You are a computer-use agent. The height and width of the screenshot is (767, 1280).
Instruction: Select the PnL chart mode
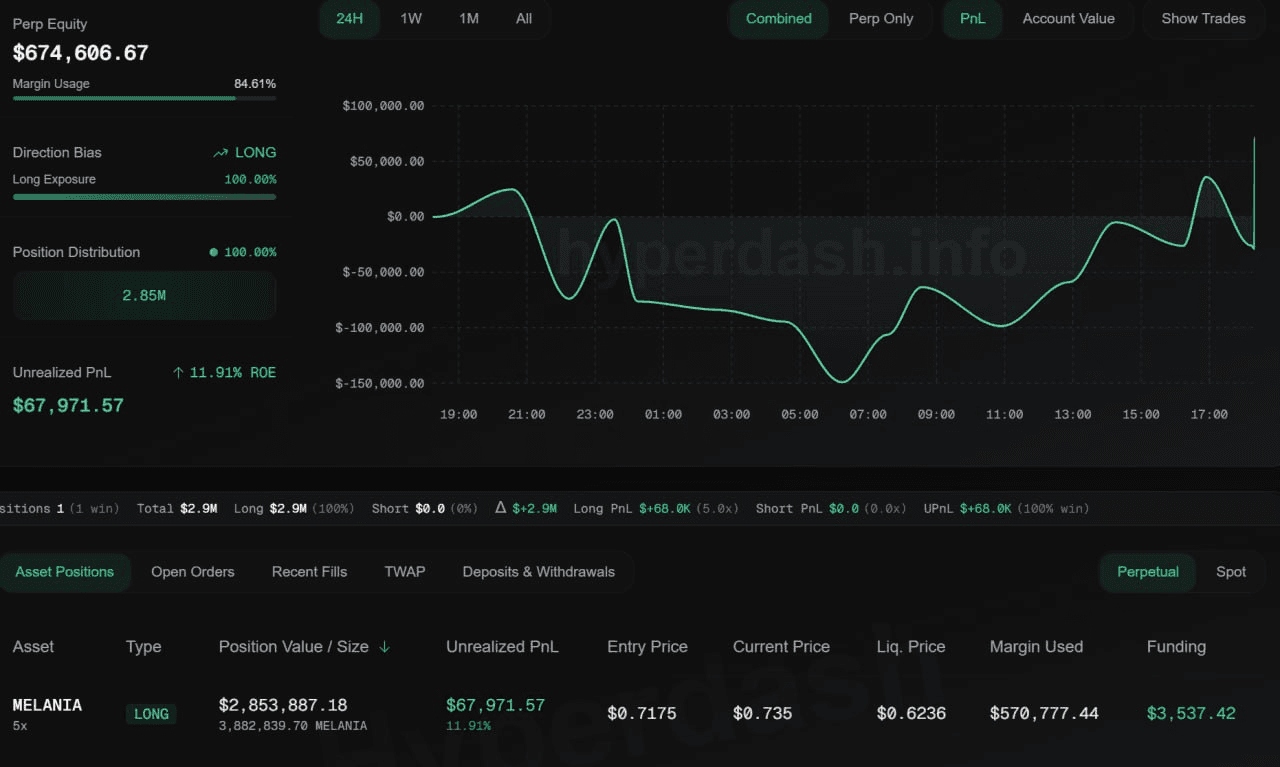coord(973,19)
